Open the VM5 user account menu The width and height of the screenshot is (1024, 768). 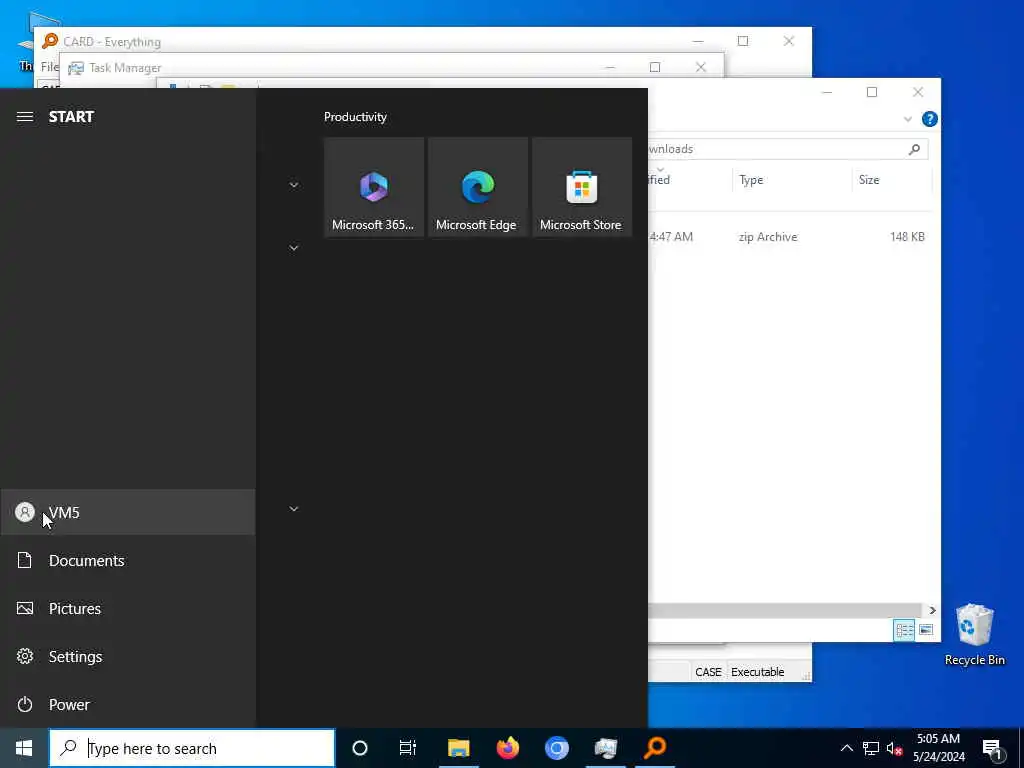click(x=128, y=512)
